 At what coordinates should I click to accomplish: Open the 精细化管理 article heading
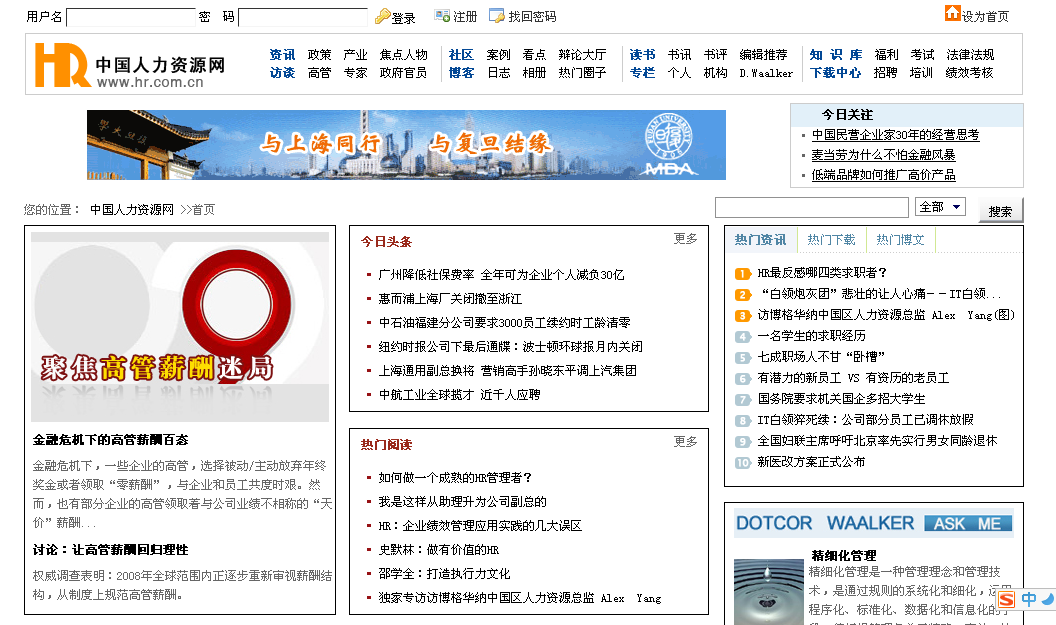844,556
